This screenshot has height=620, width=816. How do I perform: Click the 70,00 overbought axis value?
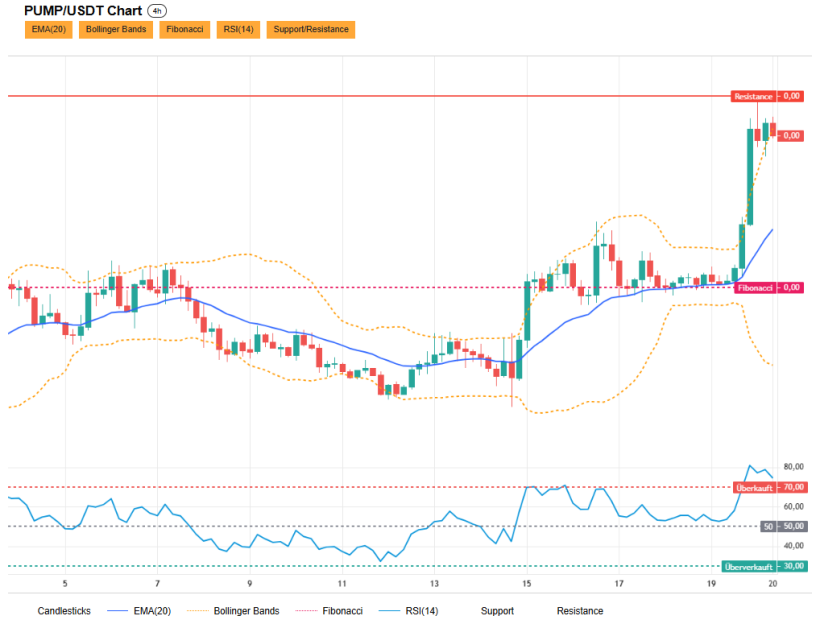click(x=793, y=487)
